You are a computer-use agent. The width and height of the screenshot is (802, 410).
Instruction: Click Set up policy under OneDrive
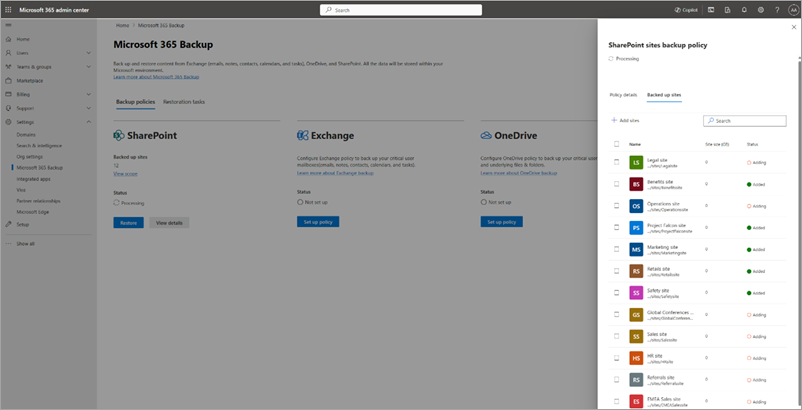[x=502, y=222]
